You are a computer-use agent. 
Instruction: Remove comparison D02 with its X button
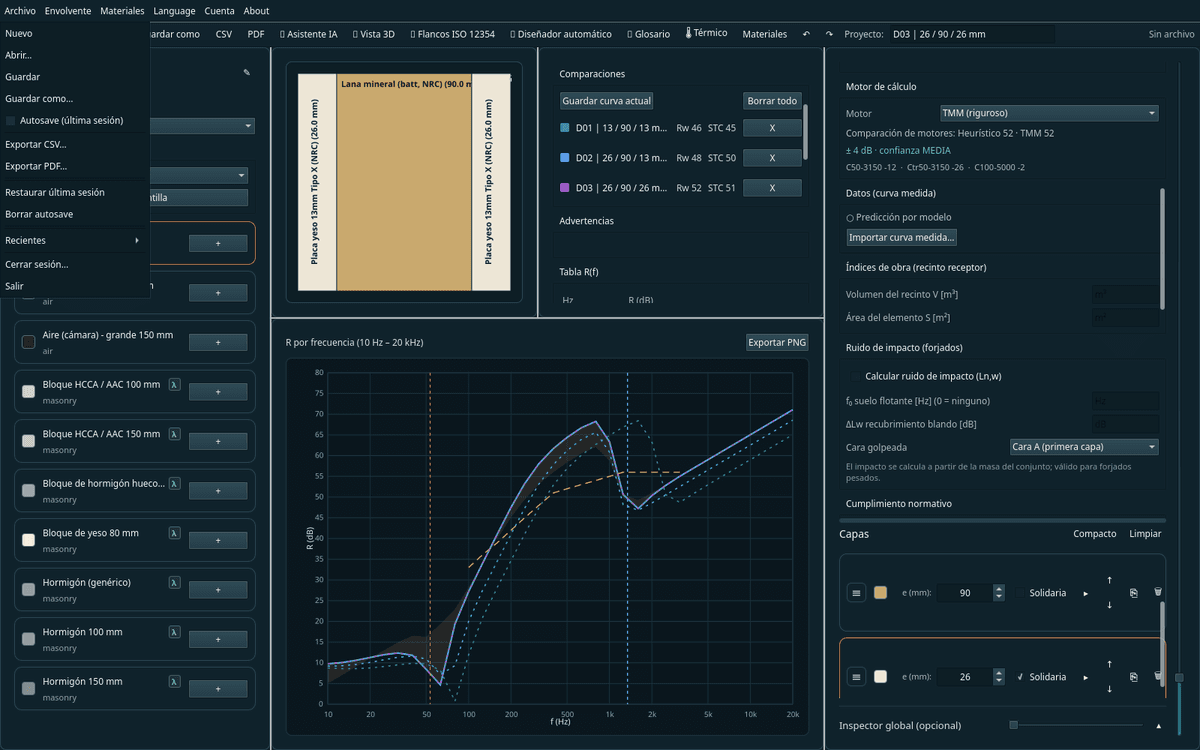pos(773,158)
